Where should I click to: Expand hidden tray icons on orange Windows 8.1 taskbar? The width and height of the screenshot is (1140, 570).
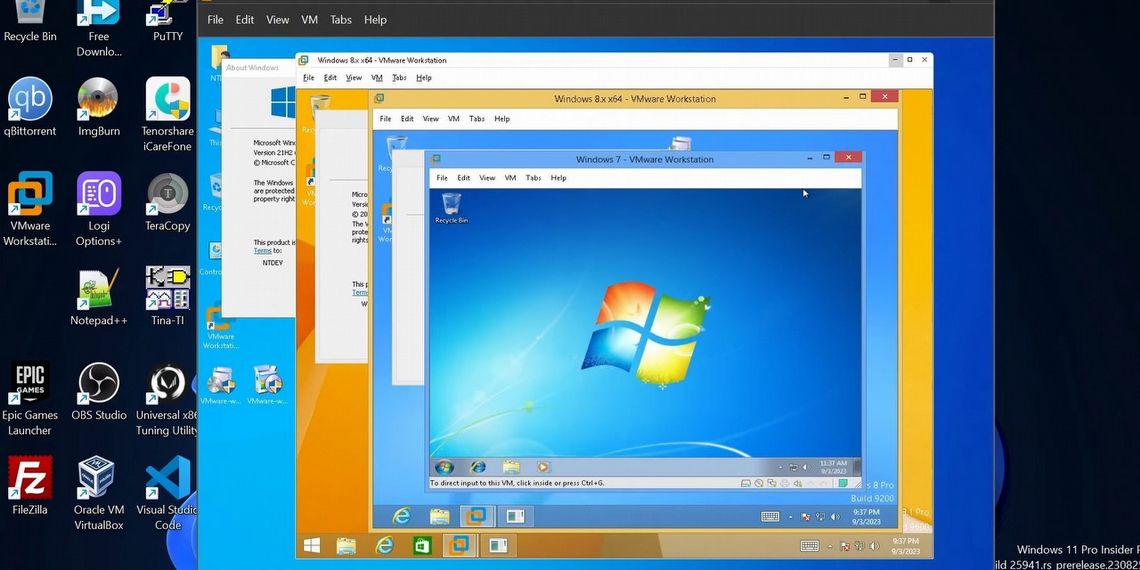coord(830,545)
